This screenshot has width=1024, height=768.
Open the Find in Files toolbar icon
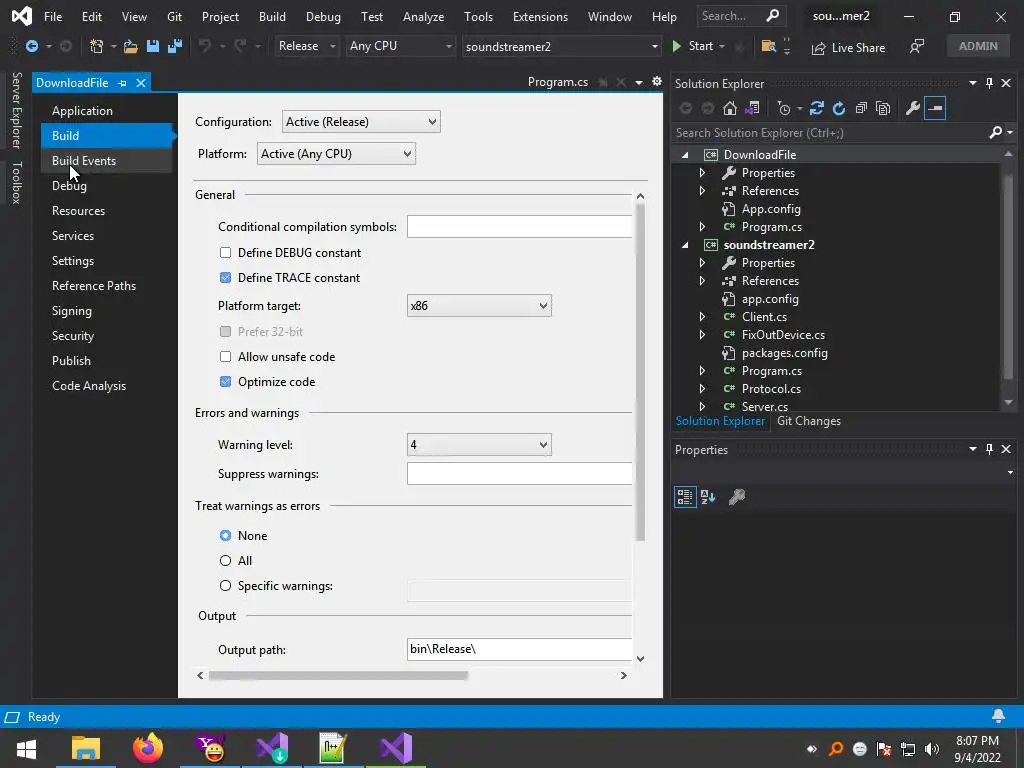[x=769, y=46]
